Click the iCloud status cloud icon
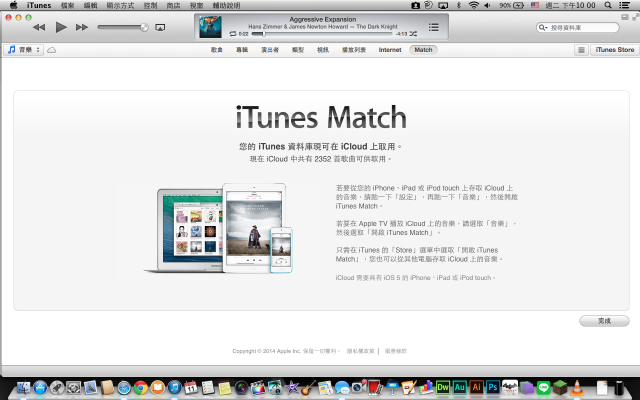Image resolution: width=640 pixels, height=400 pixels. click(51, 50)
